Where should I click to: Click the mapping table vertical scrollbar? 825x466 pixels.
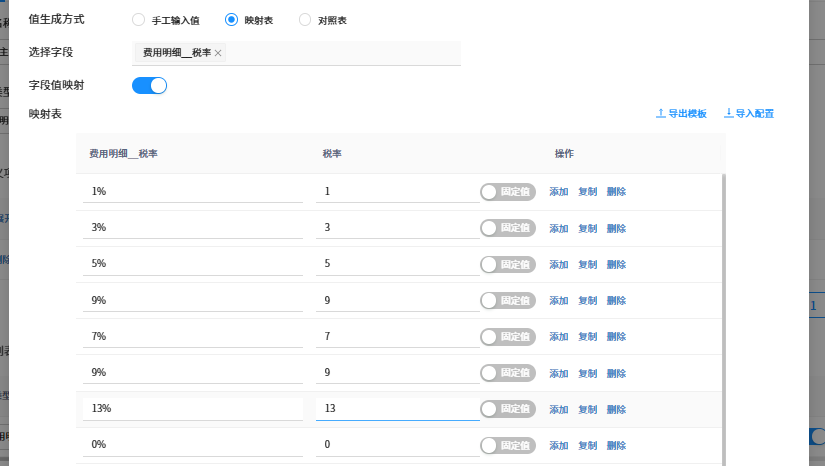724,320
